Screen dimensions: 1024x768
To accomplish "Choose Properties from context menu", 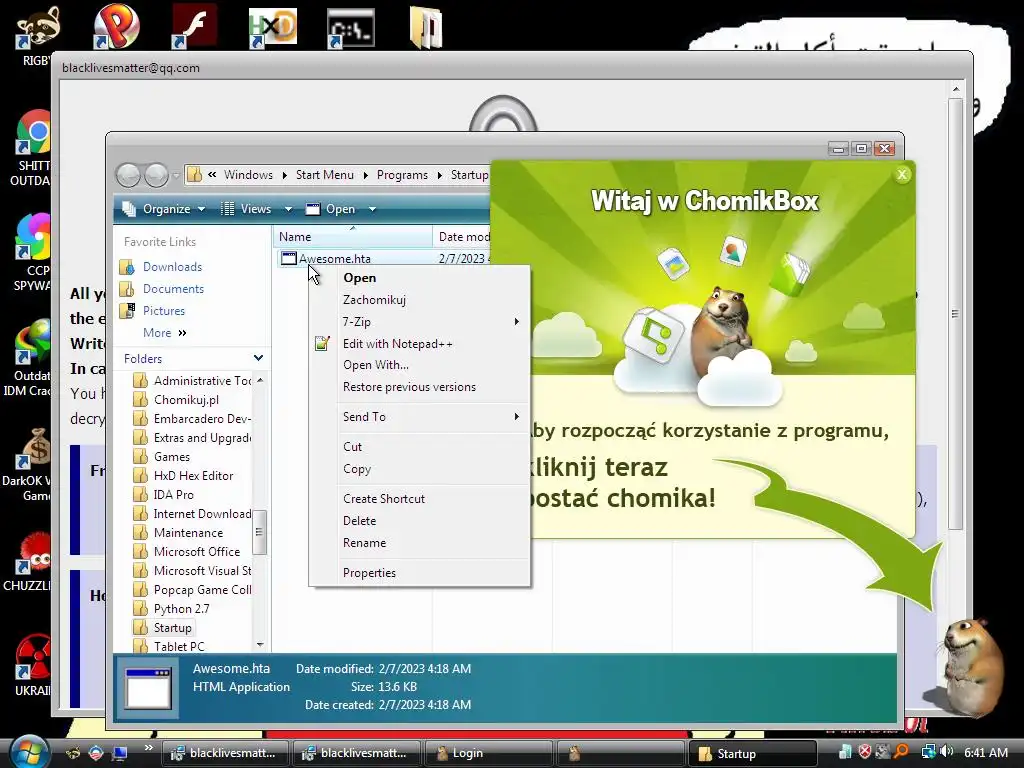I will (419, 573).
